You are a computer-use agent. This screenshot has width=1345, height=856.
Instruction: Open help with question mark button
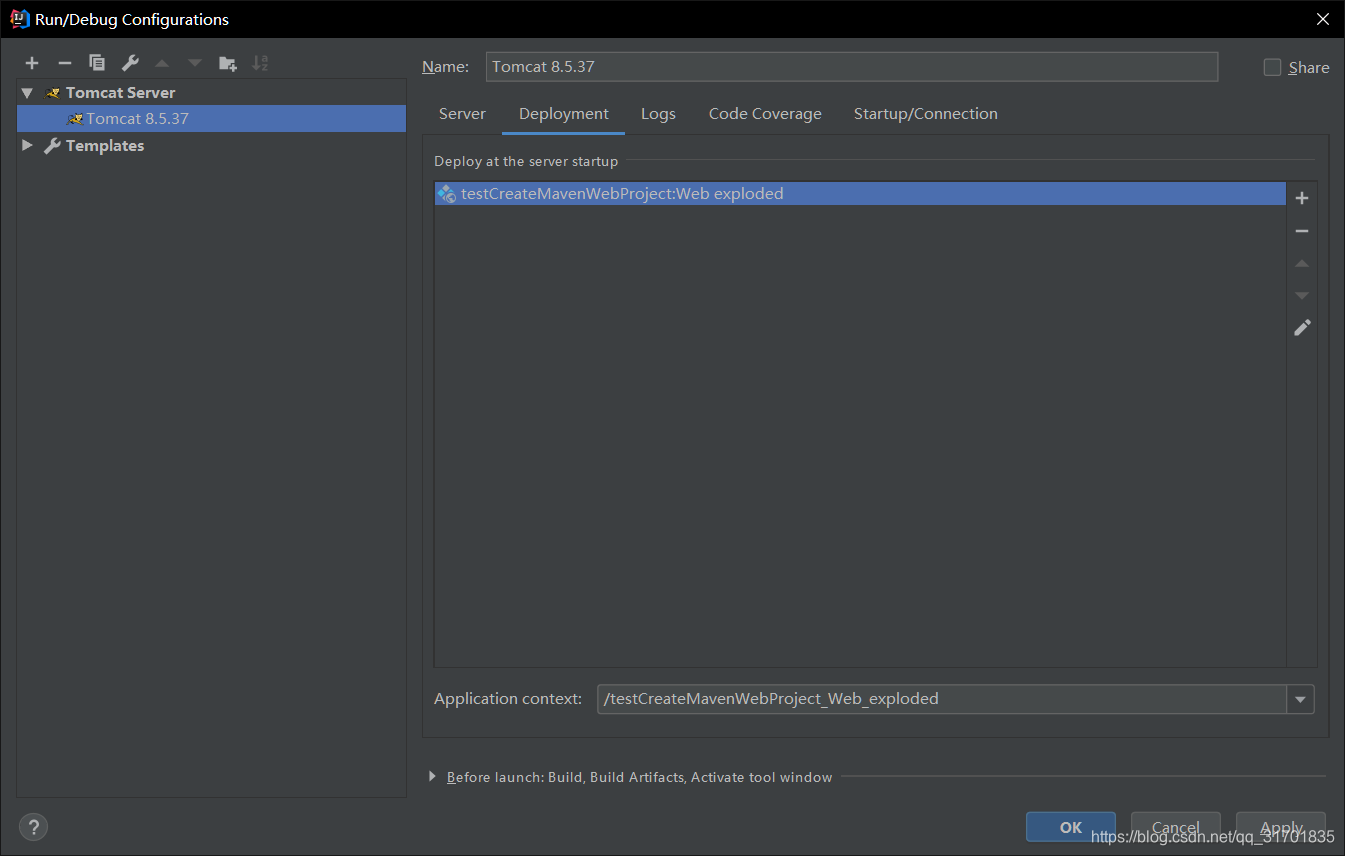click(x=33, y=827)
